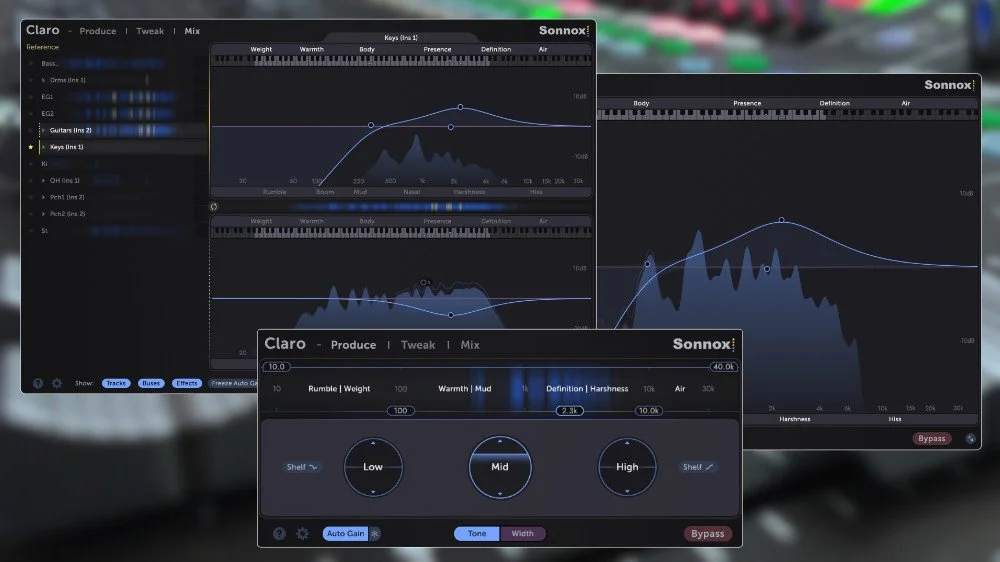The image size is (1000, 562).
Task: Click the Mid knob's up arrow
Action: point(500,441)
